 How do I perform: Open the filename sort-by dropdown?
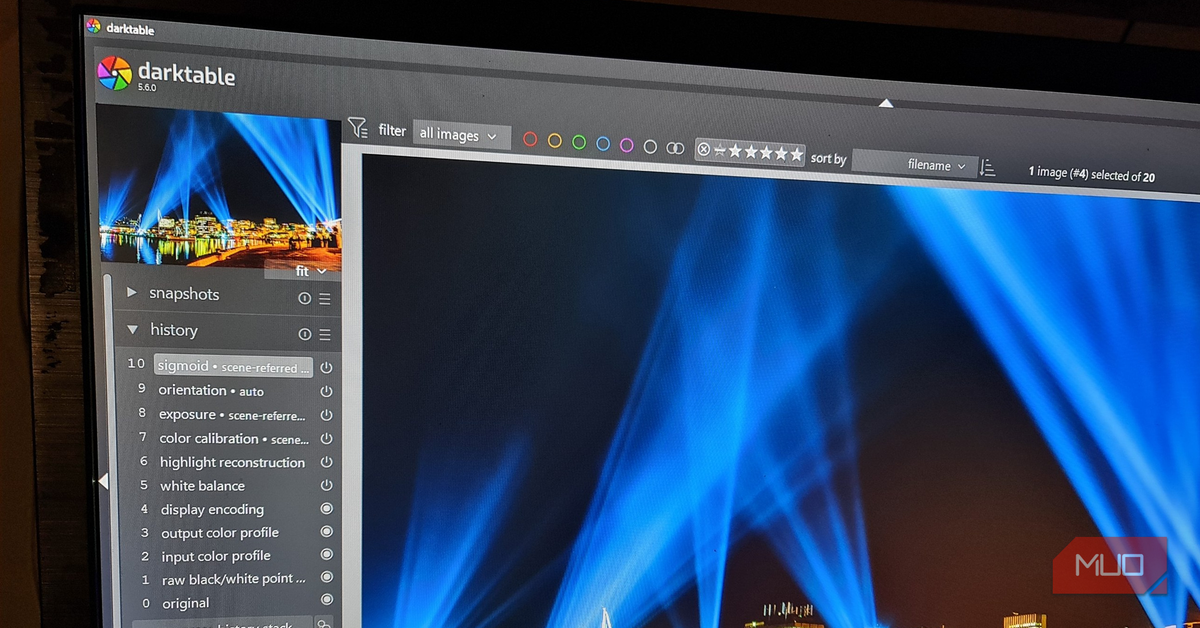coord(914,164)
